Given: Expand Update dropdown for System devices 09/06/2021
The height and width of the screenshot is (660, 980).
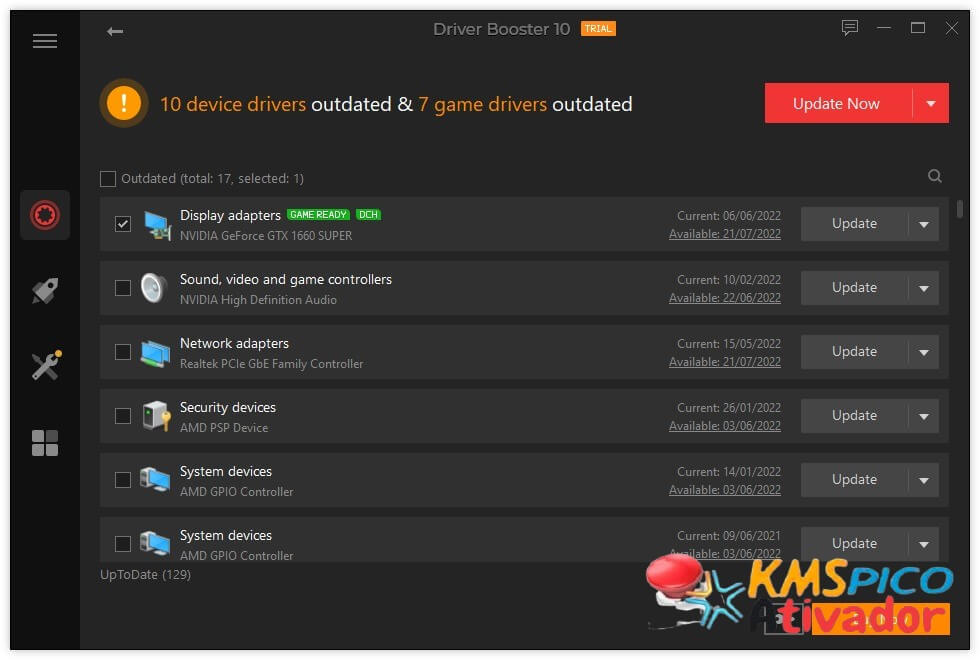Looking at the screenshot, I should [x=924, y=544].
